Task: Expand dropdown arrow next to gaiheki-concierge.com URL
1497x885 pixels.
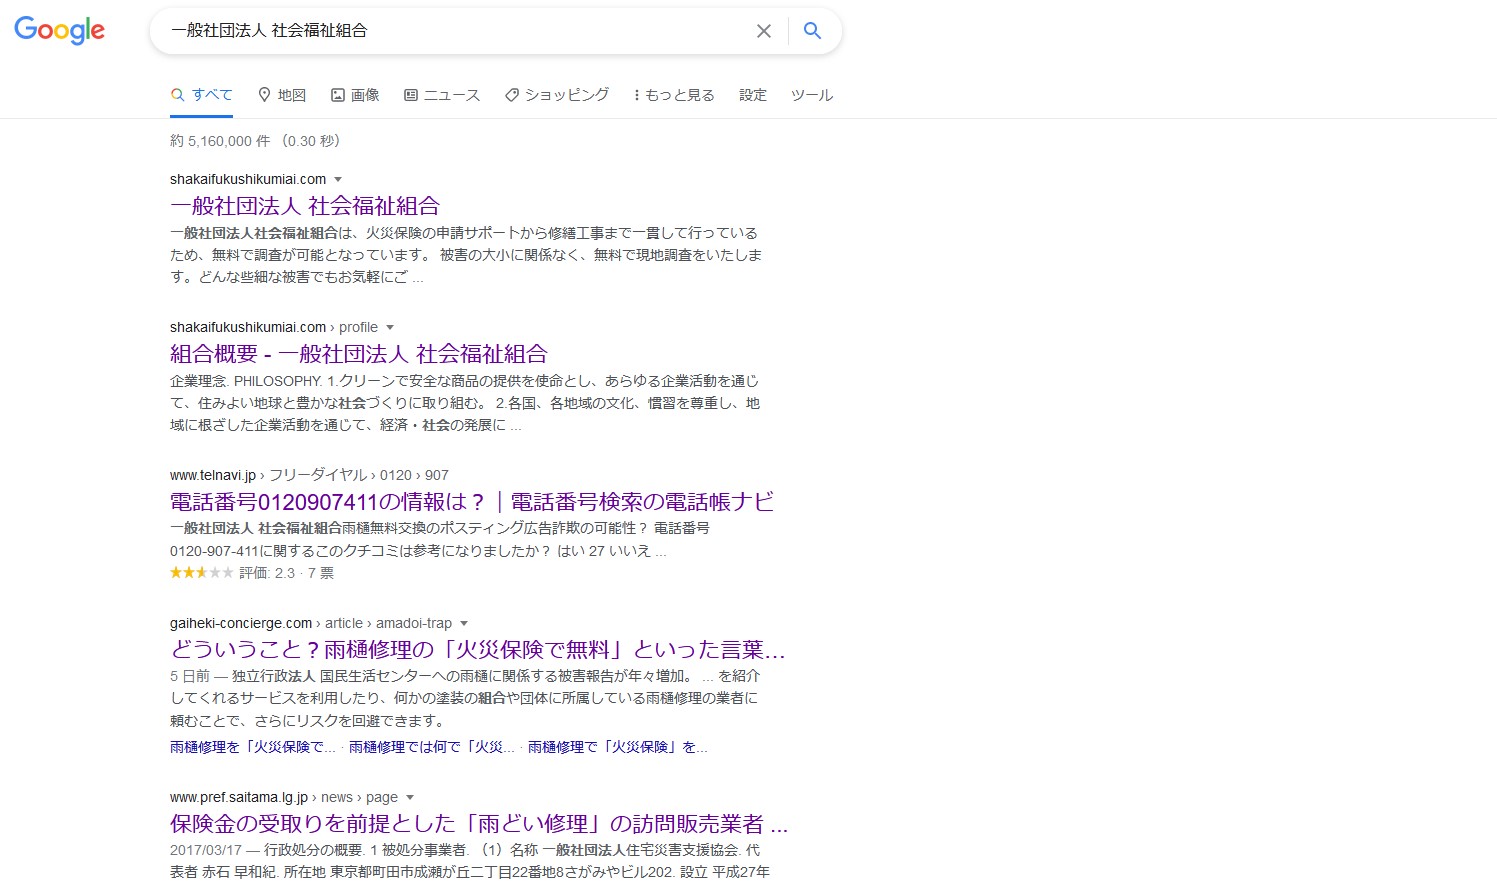Action: tap(464, 624)
